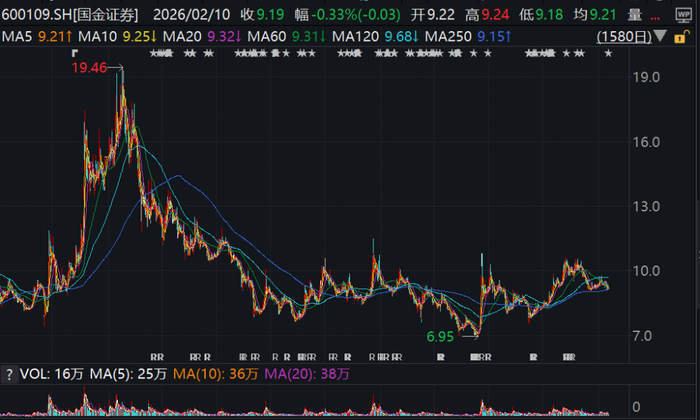Click the red three-dots more icon
700x420 pixels.
[x=655, y=18]
